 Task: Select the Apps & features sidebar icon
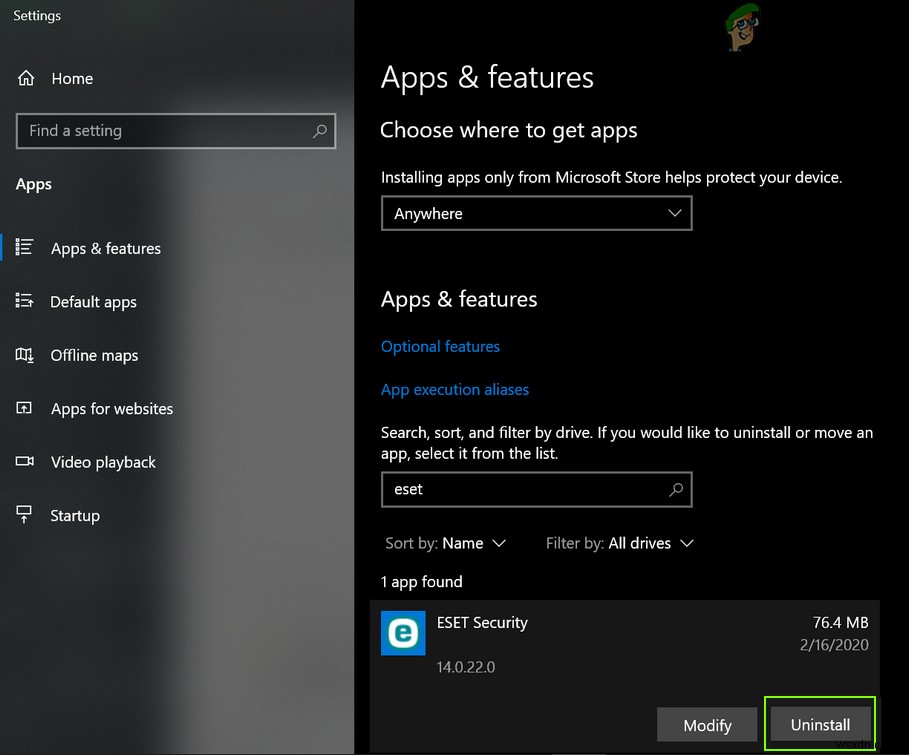click(x=23, y=248)
